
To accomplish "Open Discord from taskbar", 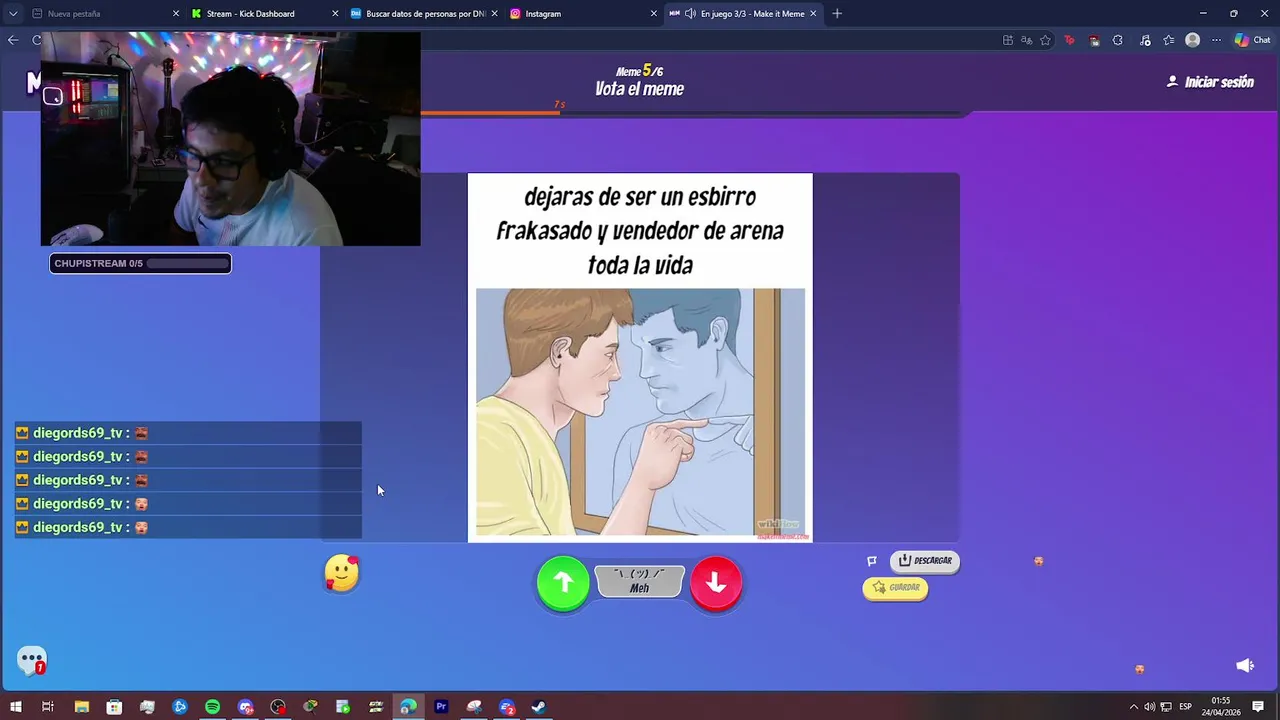I will [245, 707].
